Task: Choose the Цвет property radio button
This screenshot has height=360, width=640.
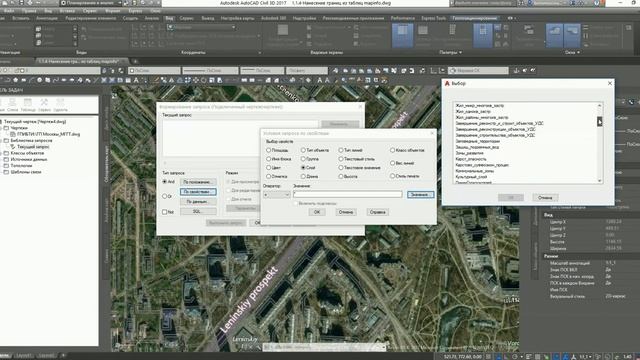Action: (x=269, y=168)
